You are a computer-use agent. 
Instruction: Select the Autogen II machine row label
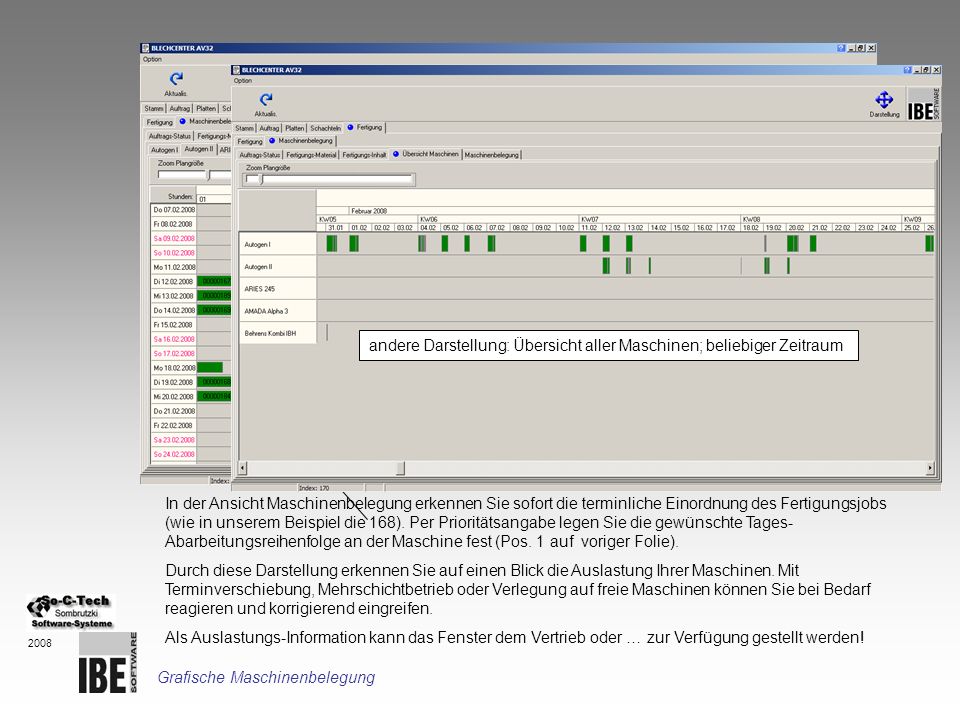pos(277,267)
